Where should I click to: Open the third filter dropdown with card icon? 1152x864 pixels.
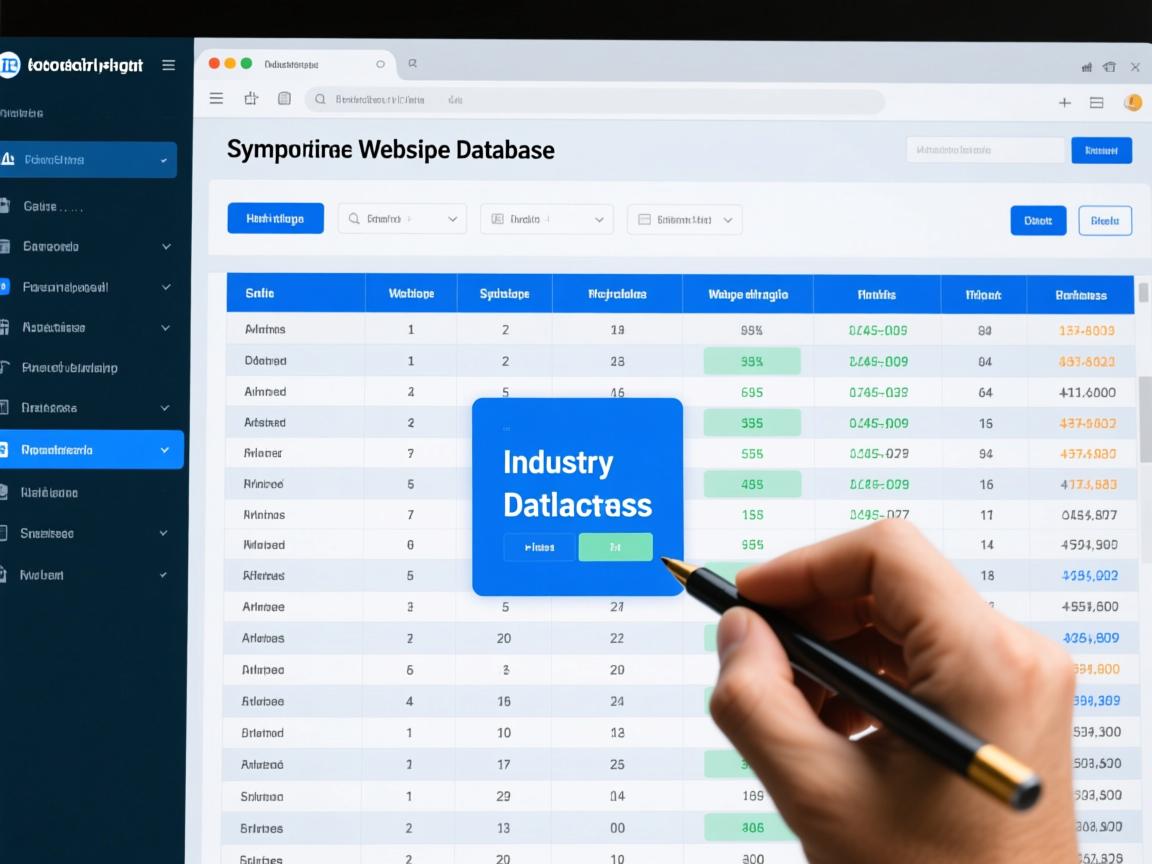(684, 219)
